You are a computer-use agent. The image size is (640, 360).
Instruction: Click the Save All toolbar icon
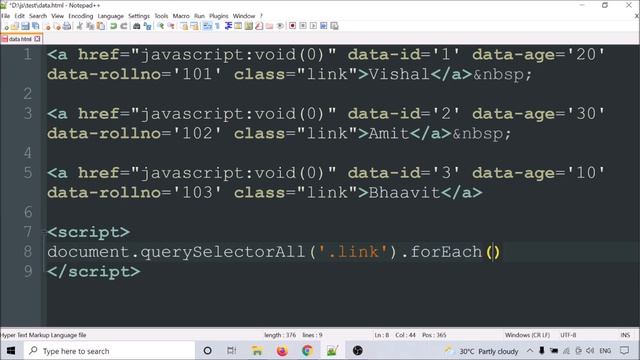point(36,26)
